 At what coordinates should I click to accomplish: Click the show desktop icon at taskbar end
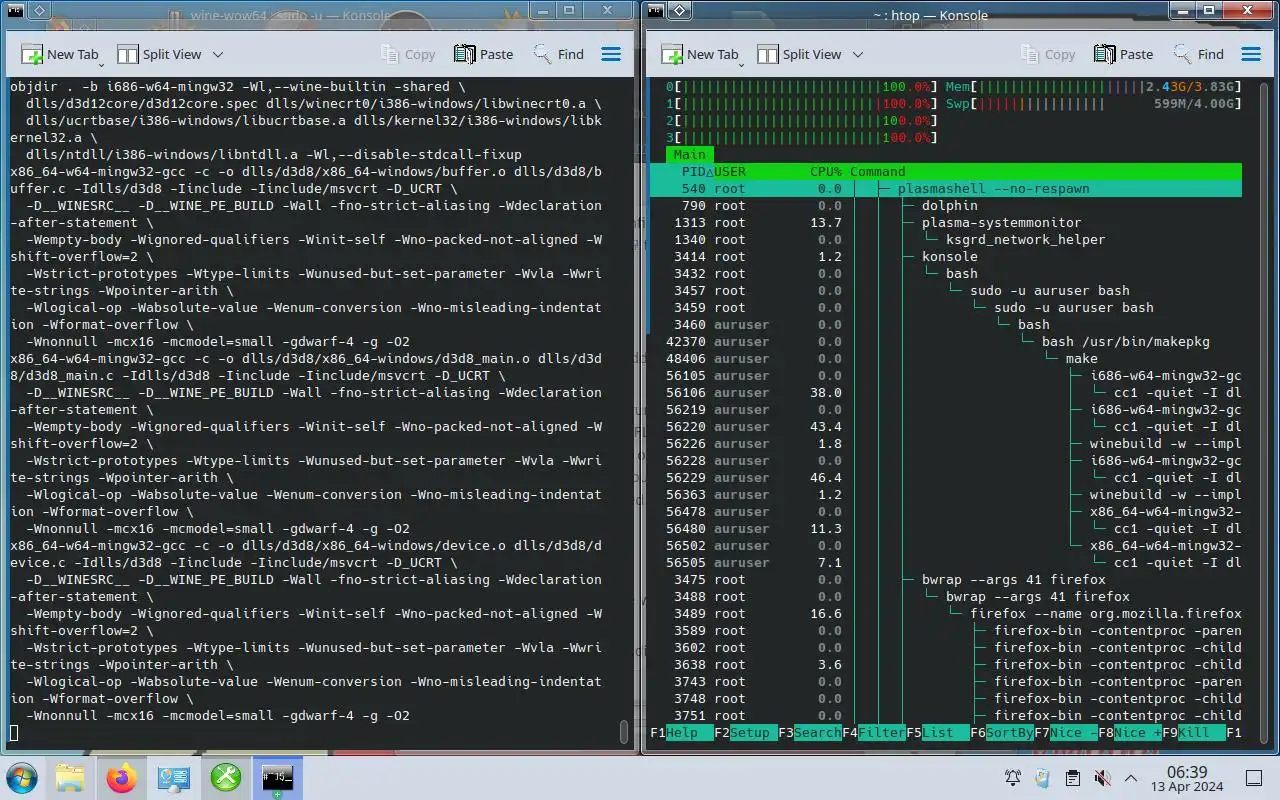tap(1254, 778)
